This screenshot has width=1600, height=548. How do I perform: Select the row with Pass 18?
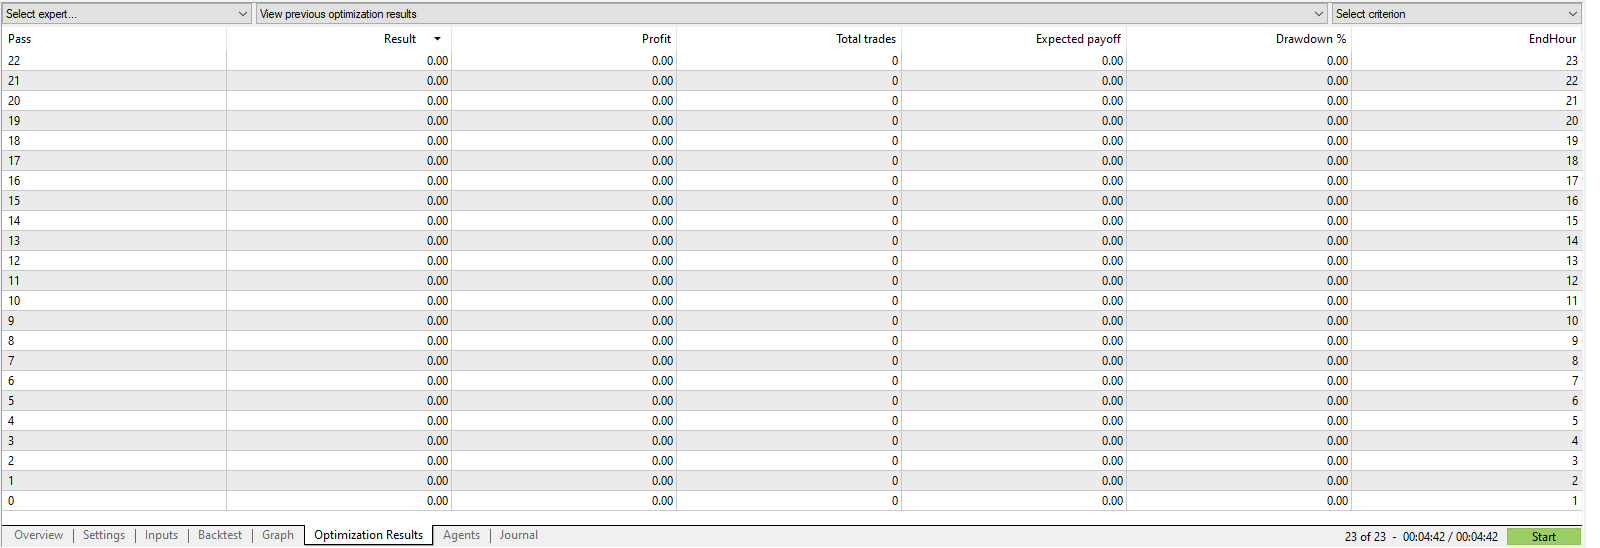(x=791, y=141)
